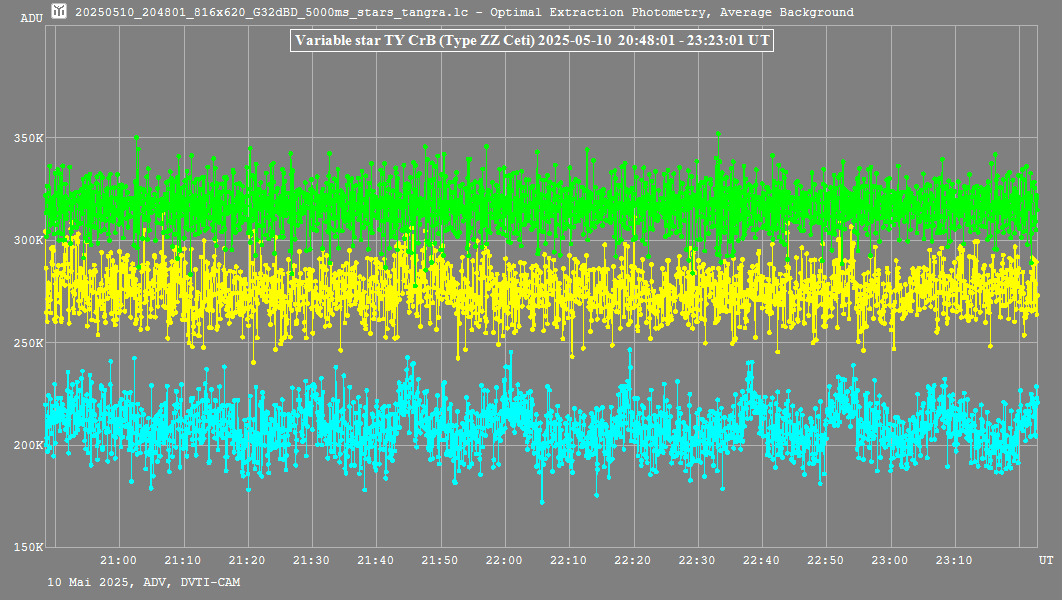1062x600 pixels.
Task: Click the ADU axis unit label
Action: click(x=31, y=18)
